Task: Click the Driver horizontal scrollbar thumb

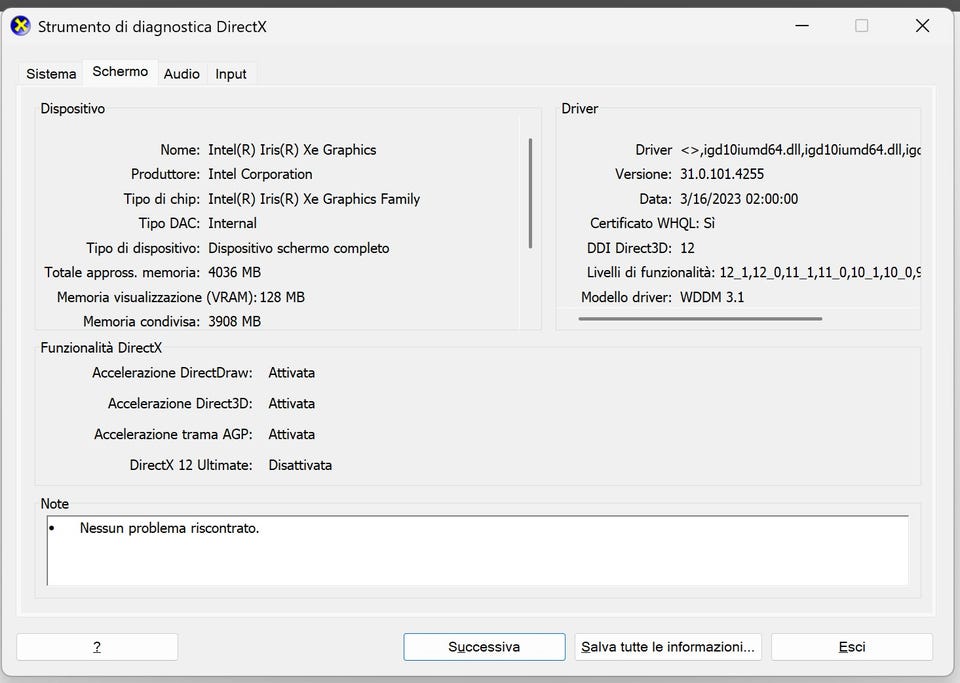Action: coord(700,318)
